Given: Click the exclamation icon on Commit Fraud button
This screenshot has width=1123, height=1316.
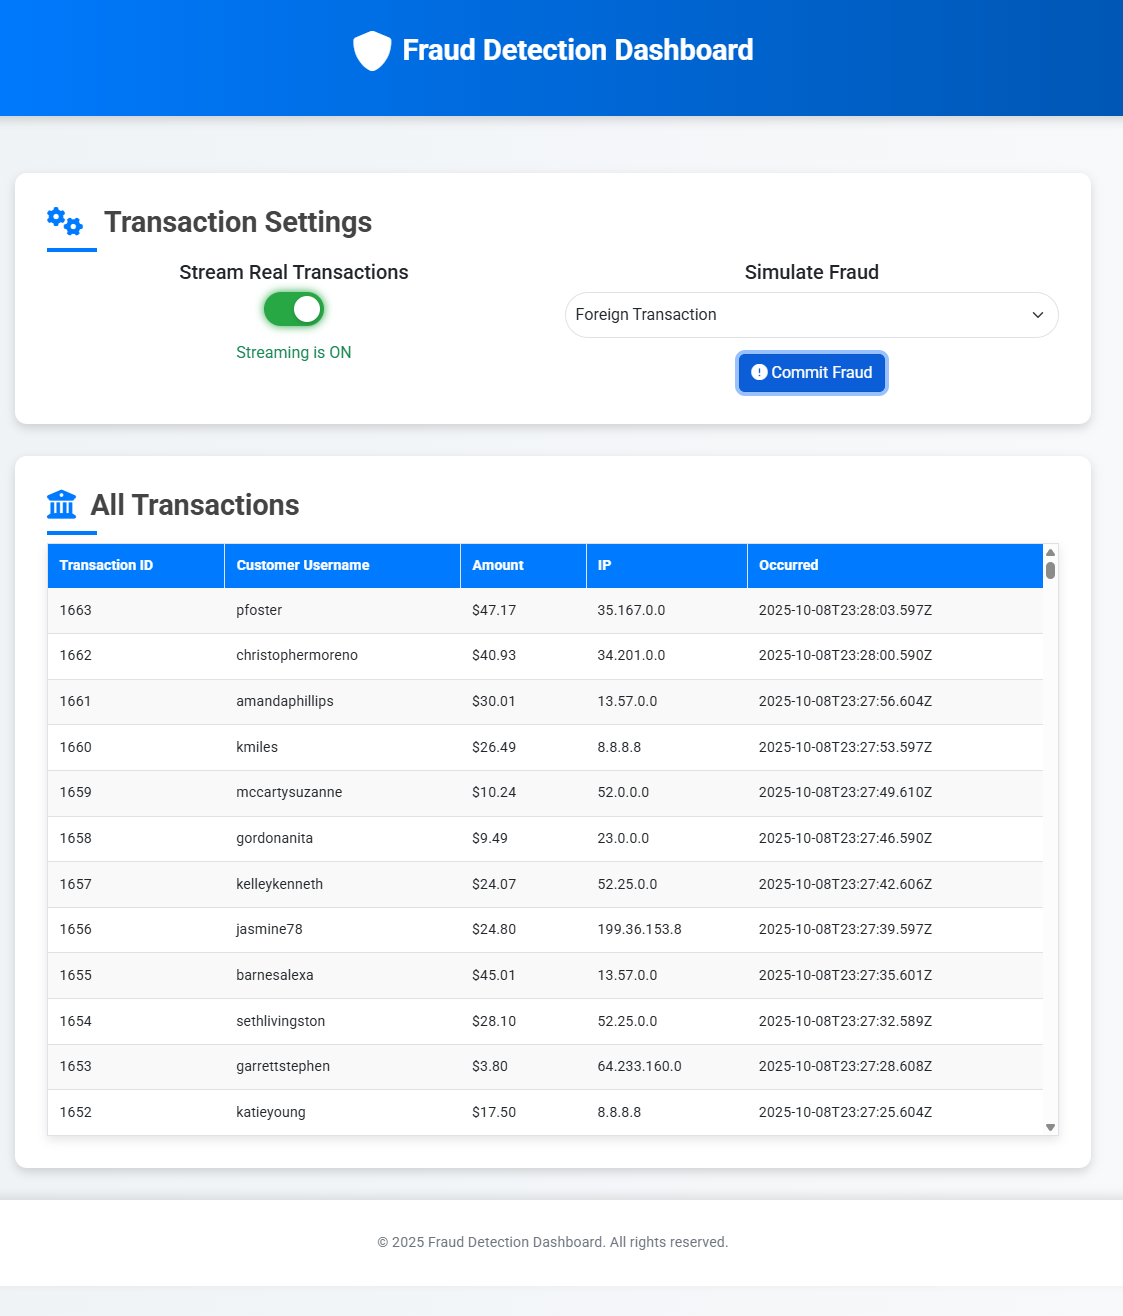Looking at the screenshot, I should coord(759,372).
